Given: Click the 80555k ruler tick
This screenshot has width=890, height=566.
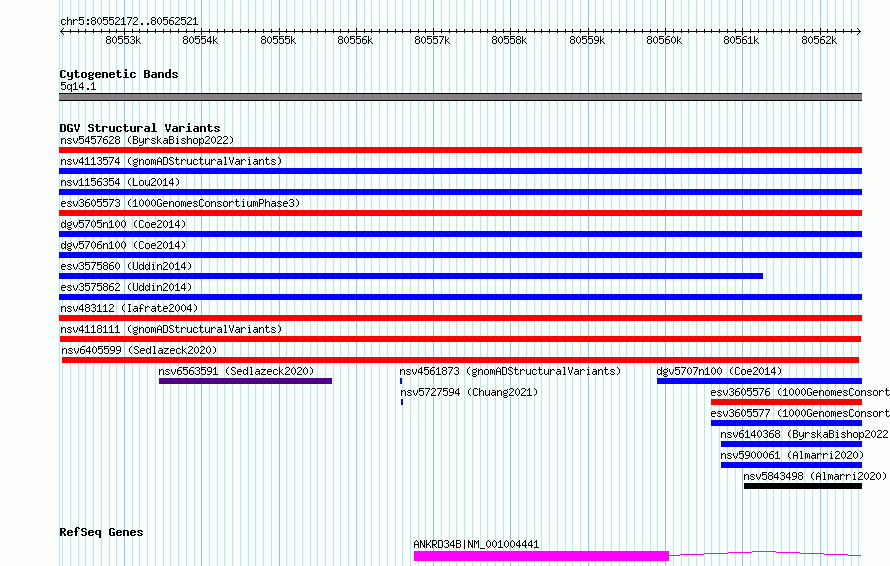Looking at the screenshot, I should (278, 40).
